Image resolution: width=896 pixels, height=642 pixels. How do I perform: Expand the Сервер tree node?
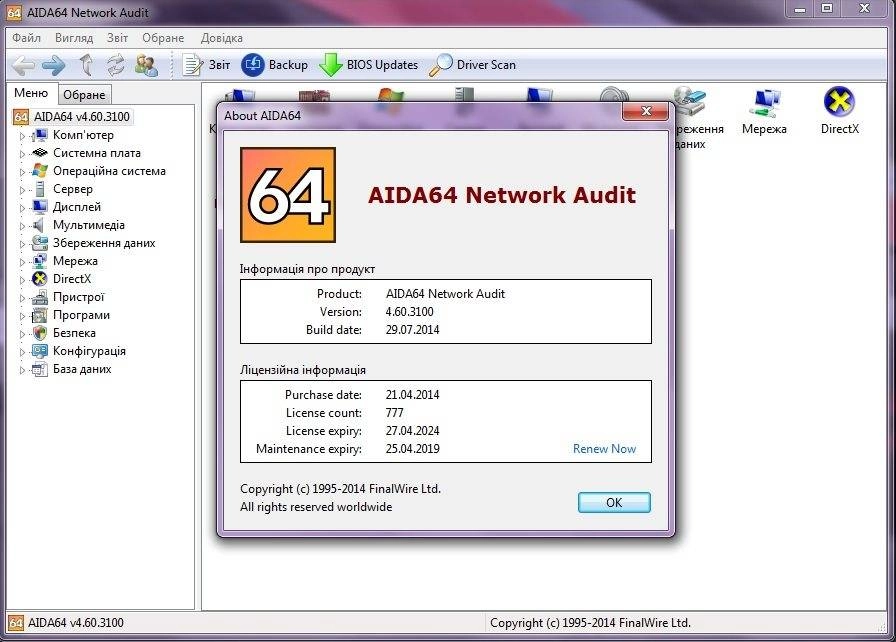tap(22, 190)
